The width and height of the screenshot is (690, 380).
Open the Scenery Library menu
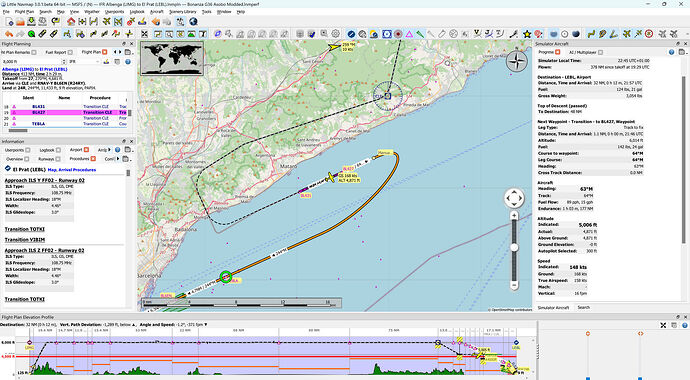182,12
